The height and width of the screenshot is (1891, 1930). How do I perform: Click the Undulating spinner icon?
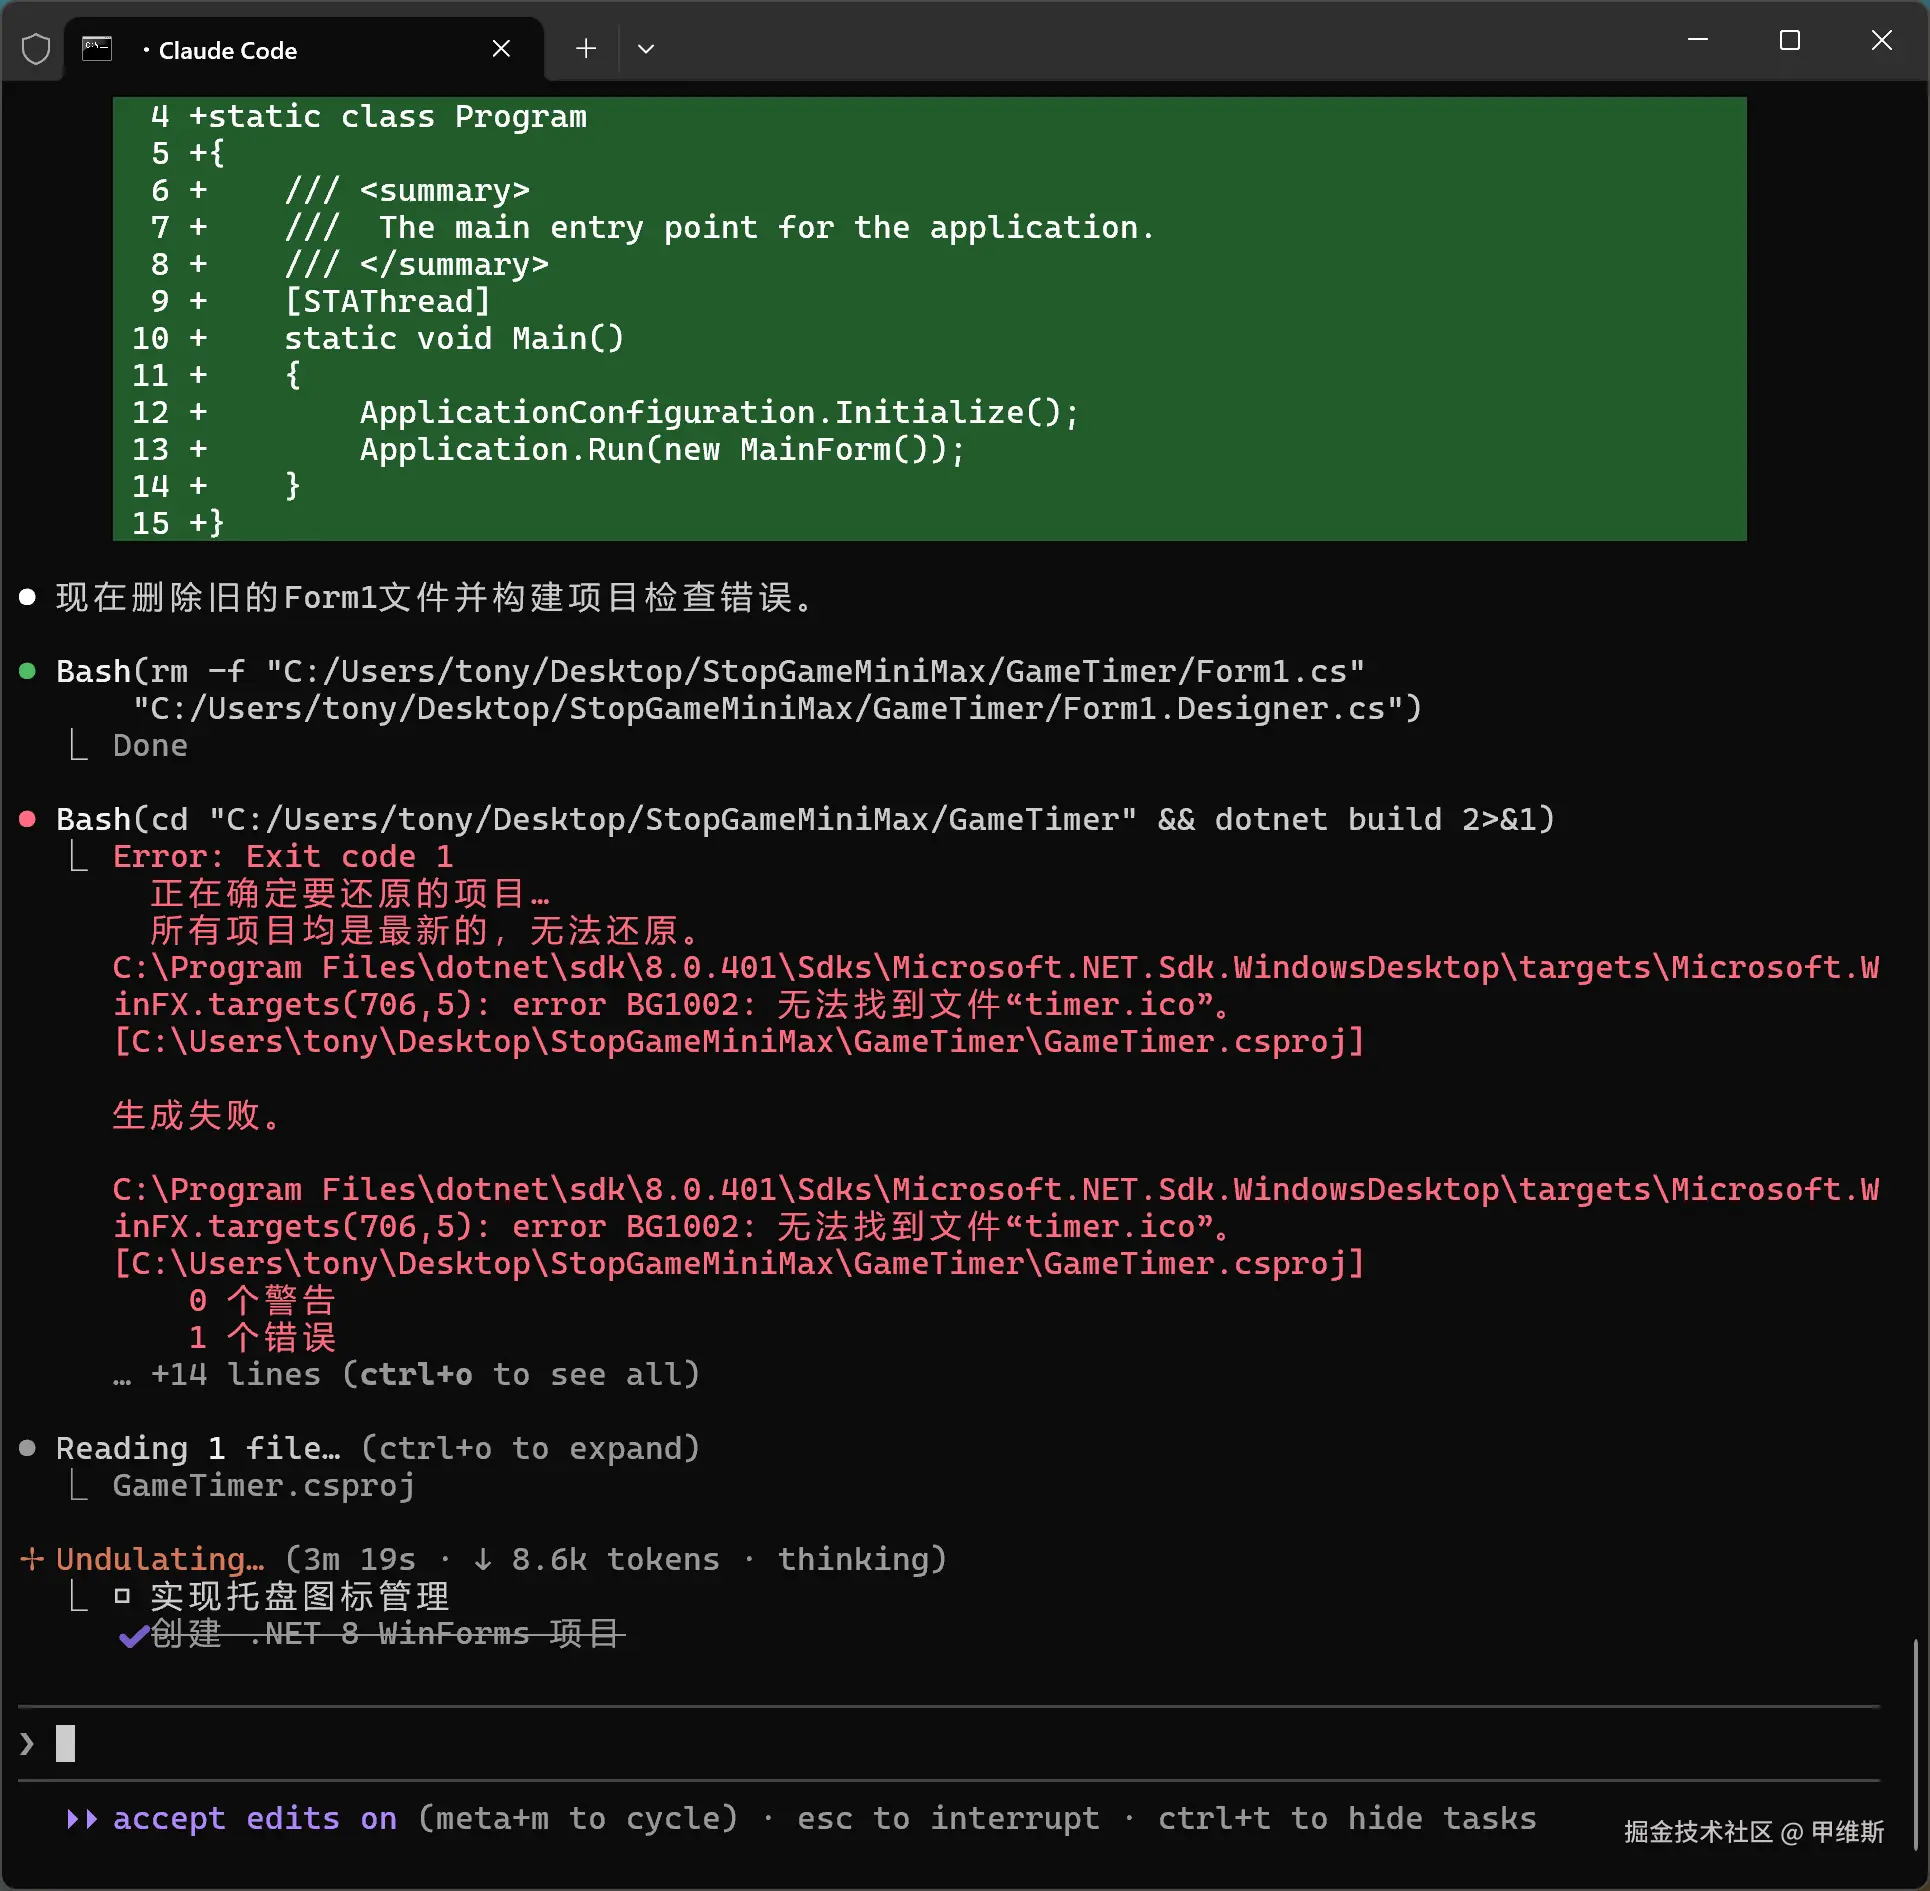(x=32, y=1559)
